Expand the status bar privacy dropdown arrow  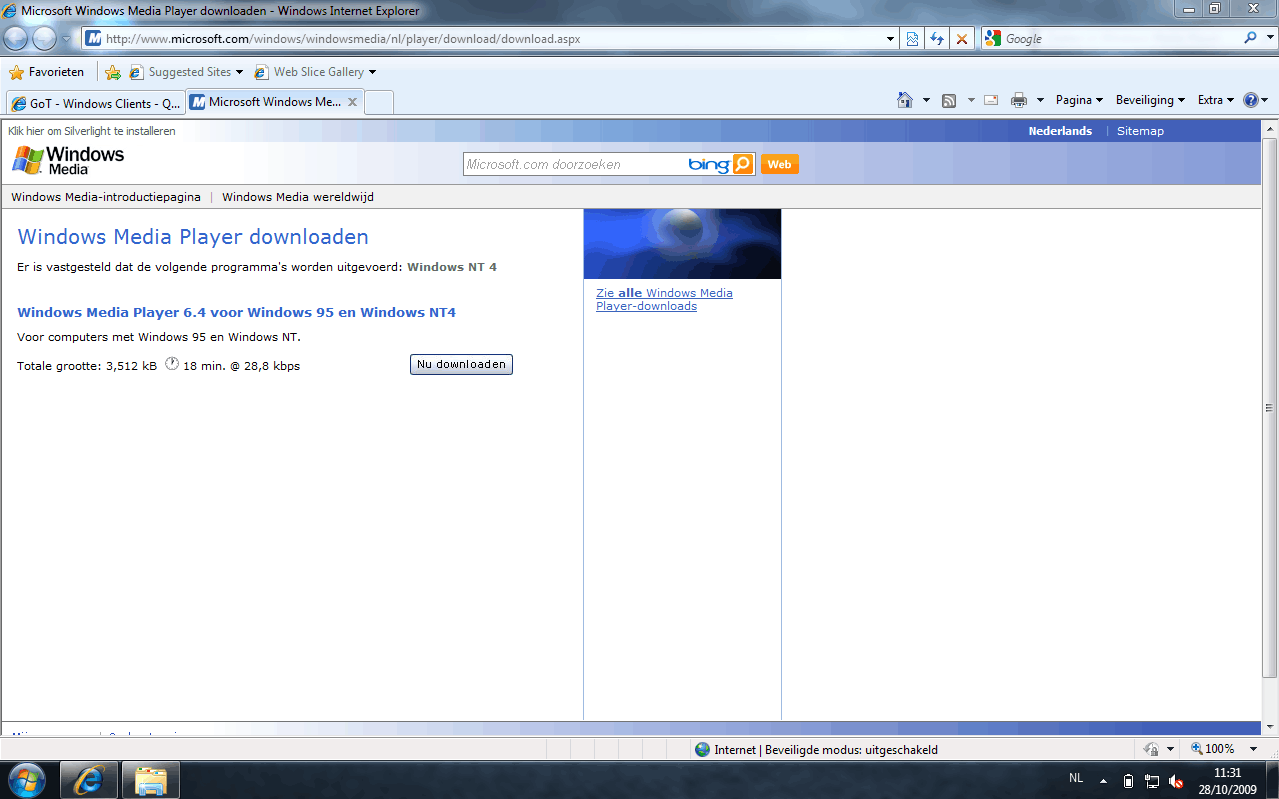pyautogui.click(x=1170, y=749)
